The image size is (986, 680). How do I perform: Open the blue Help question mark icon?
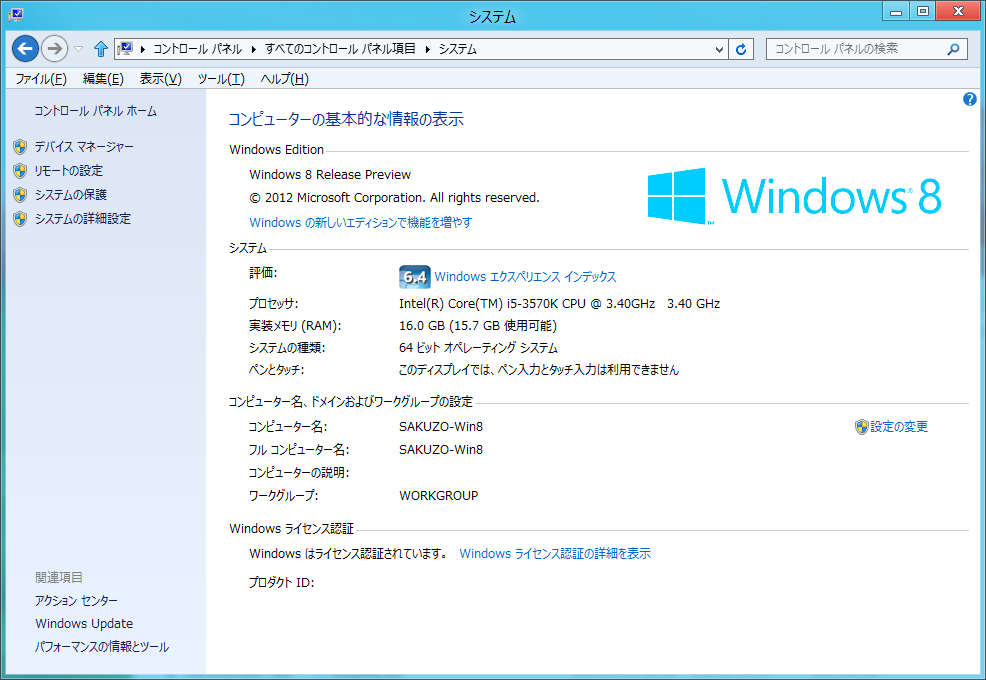coord(970,99)
